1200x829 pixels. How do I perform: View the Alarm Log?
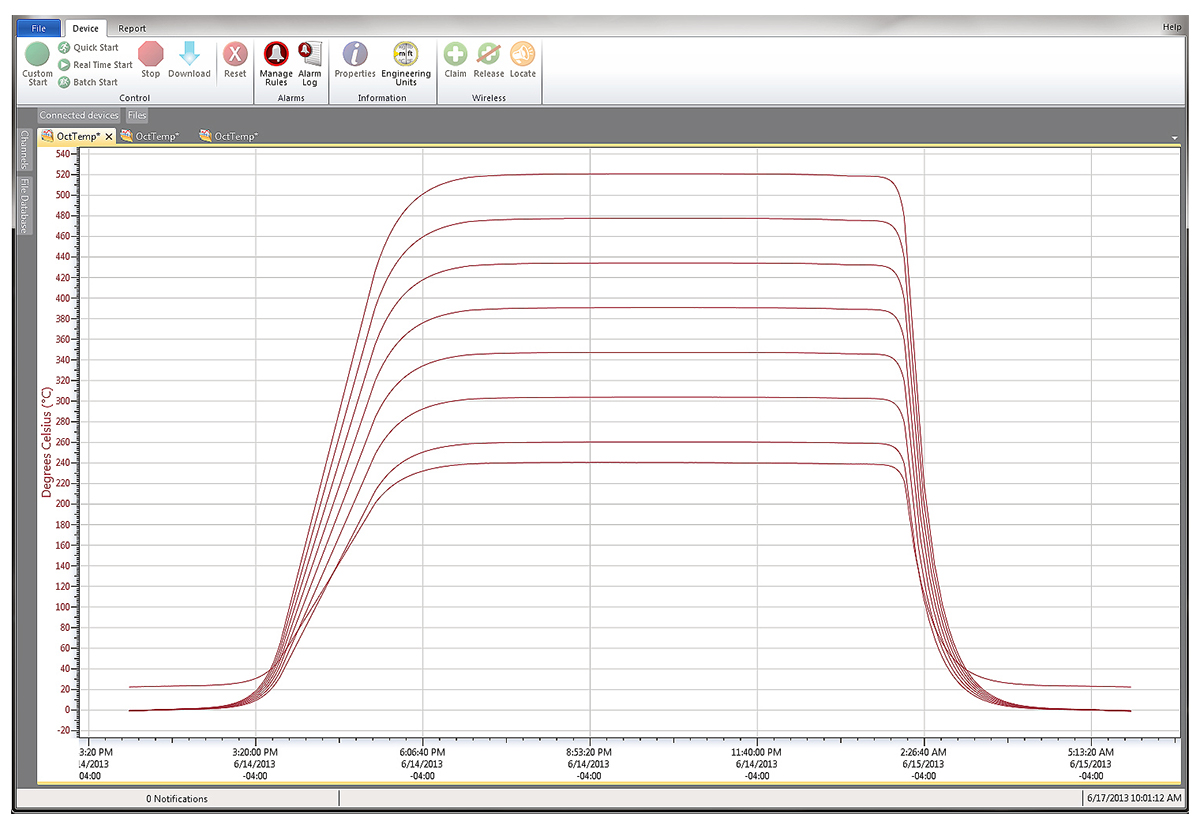coord(310,60)
